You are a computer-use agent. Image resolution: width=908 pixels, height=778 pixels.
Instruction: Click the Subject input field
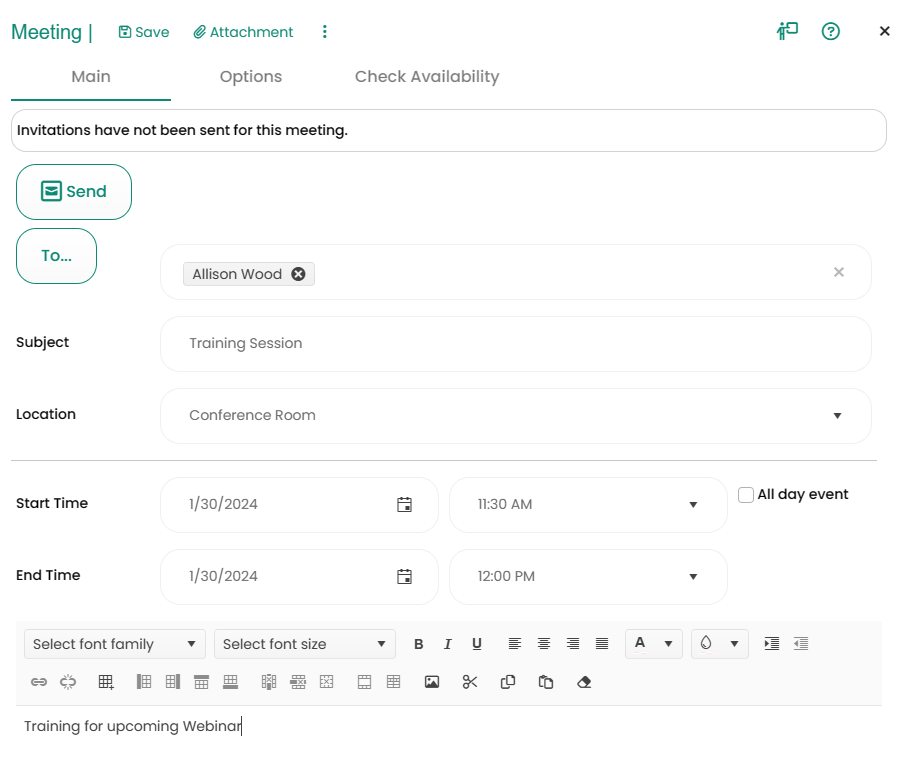pyautogui.click(x=515, y=344)
